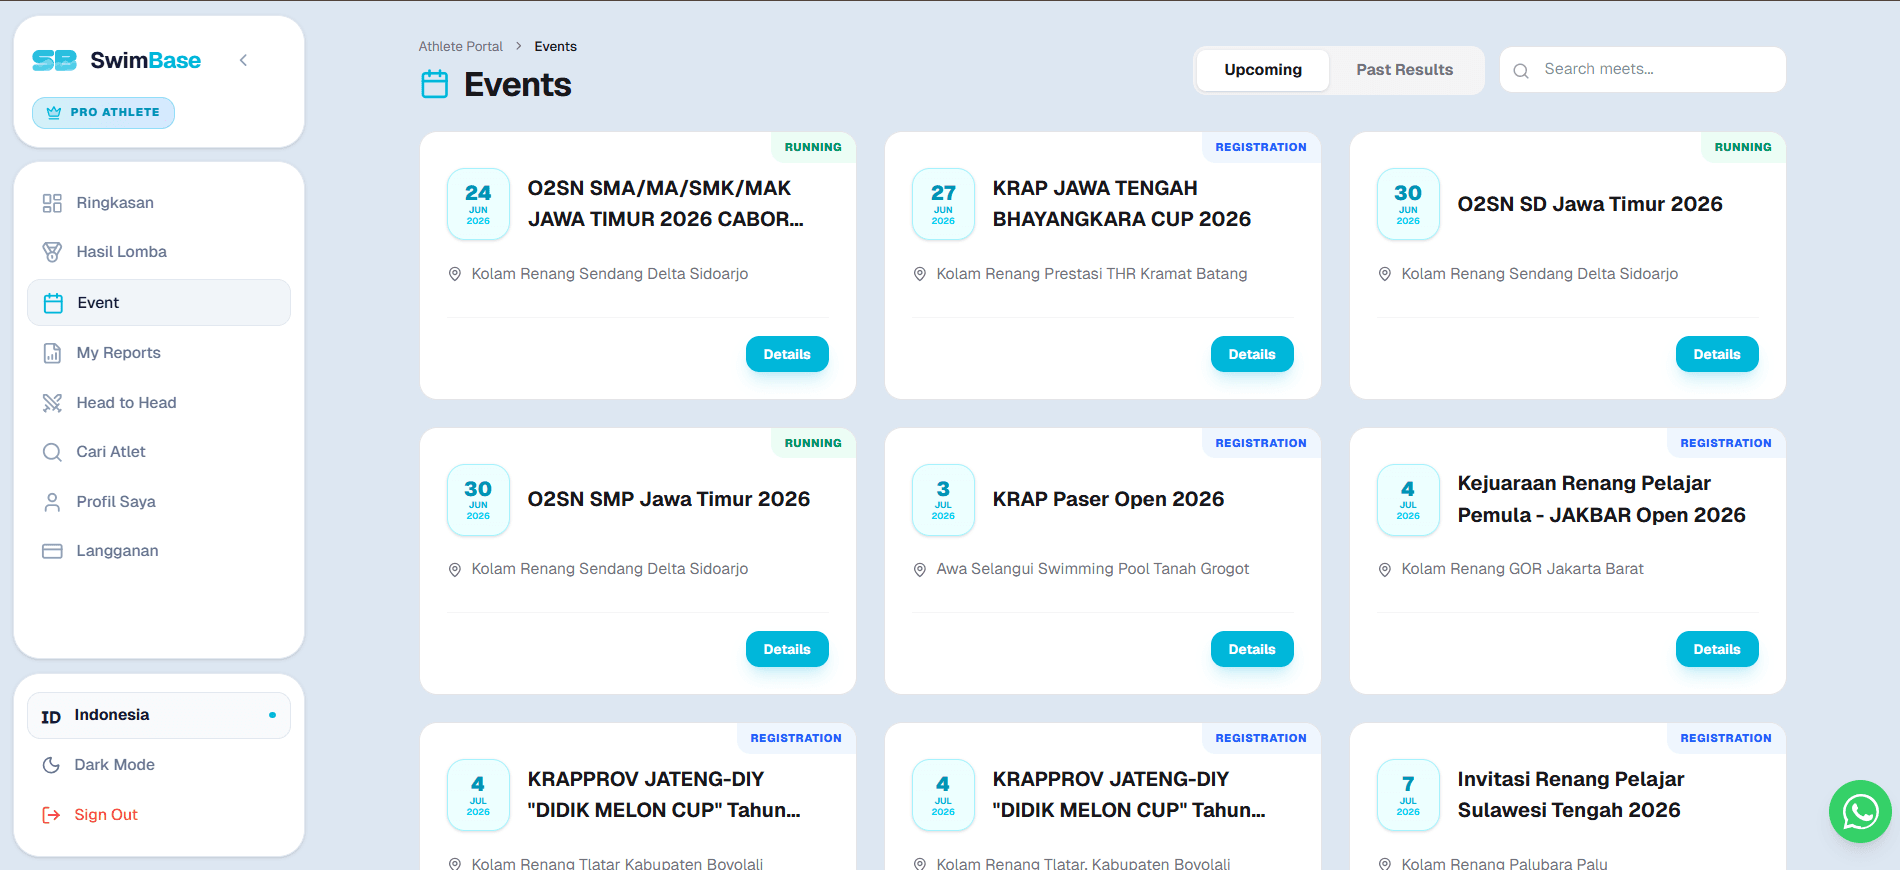The width and height of the screenshot is (1900, 870).
Task: Open Details for KRAP Paser Open 2026
Action: point(1252,649)
